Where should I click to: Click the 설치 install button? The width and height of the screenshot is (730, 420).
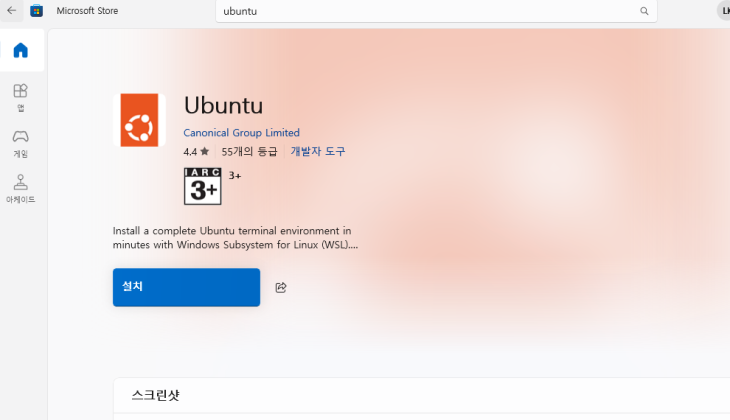pyautogui.click(x=186, y=287)
